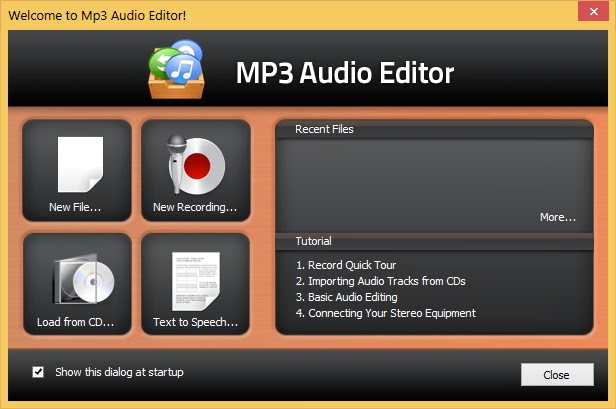Click the Text to Speech... label
Screen dimensions: 616x409
coord(195,322)
